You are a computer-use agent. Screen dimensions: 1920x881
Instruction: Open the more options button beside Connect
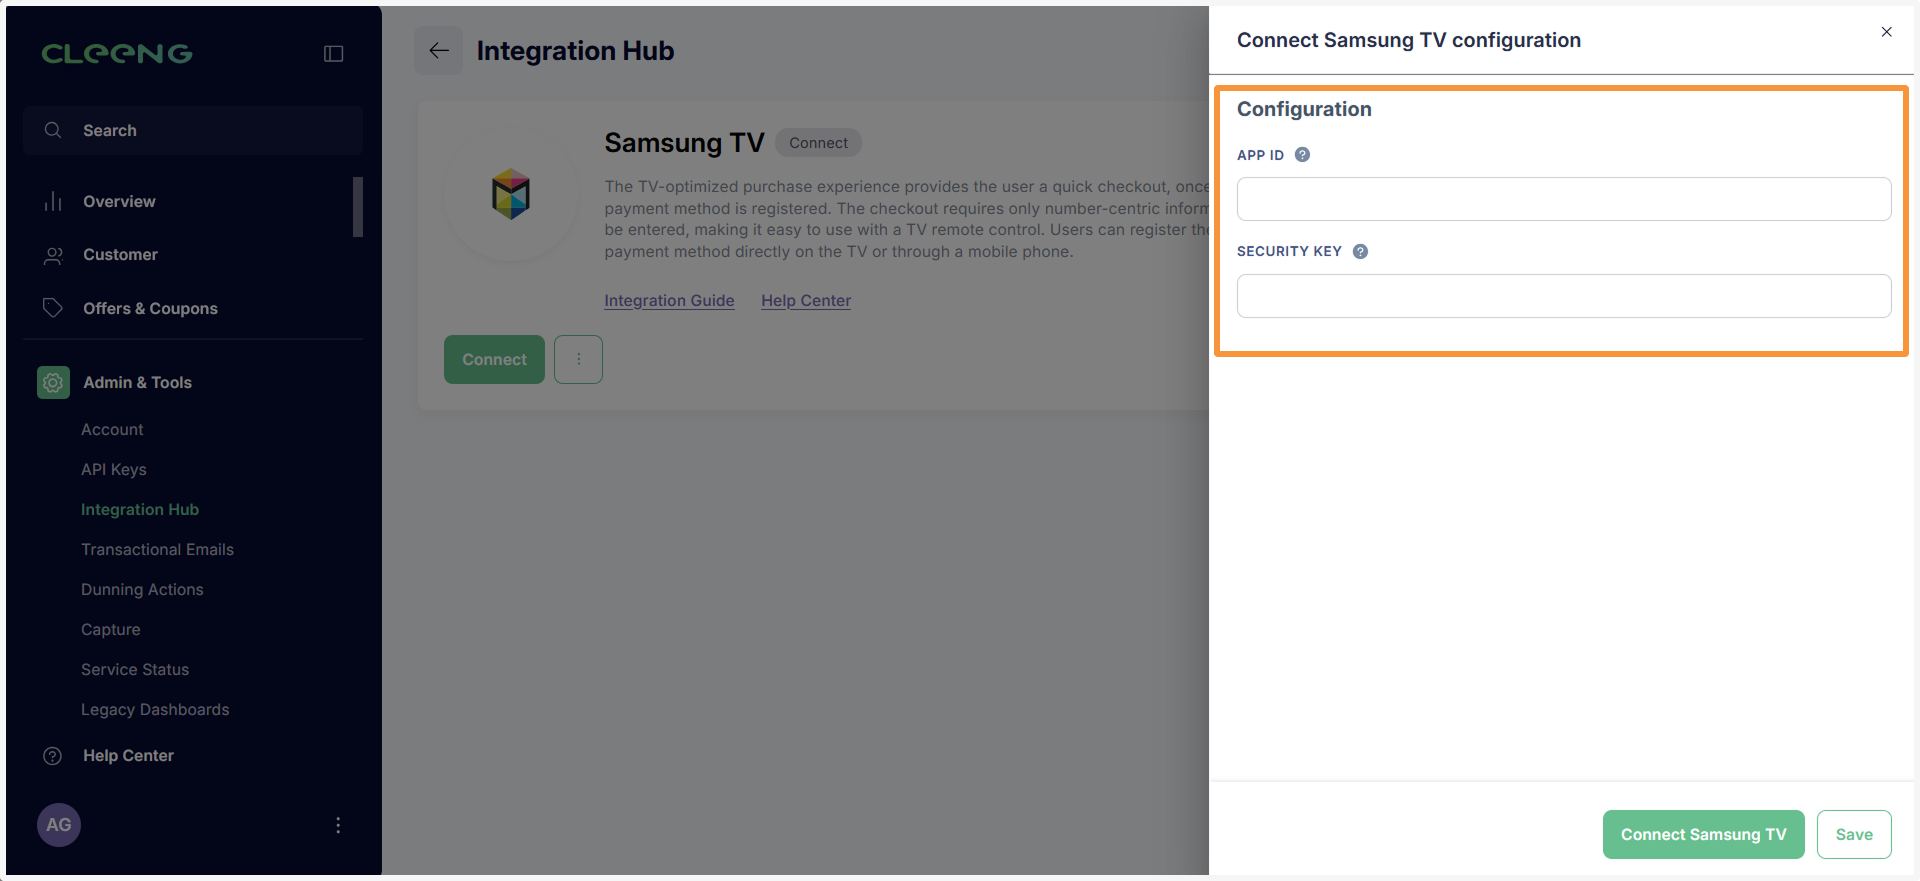pyautogui.click(x=578, y=359)
